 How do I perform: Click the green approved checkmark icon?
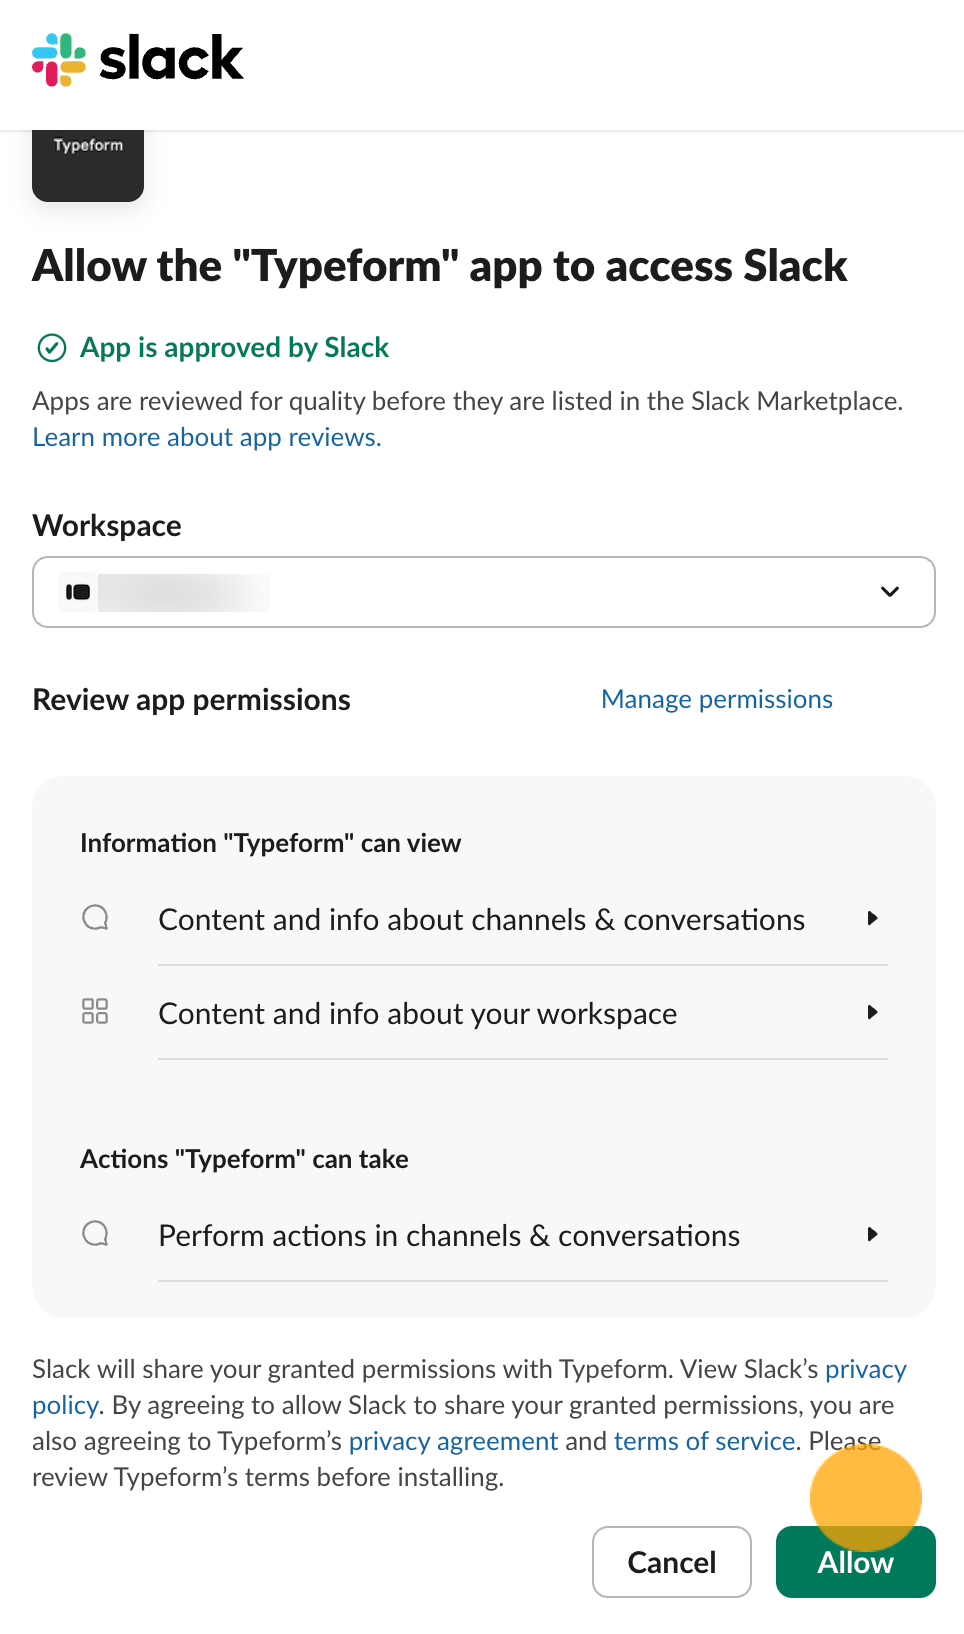[x=51, y=348]
